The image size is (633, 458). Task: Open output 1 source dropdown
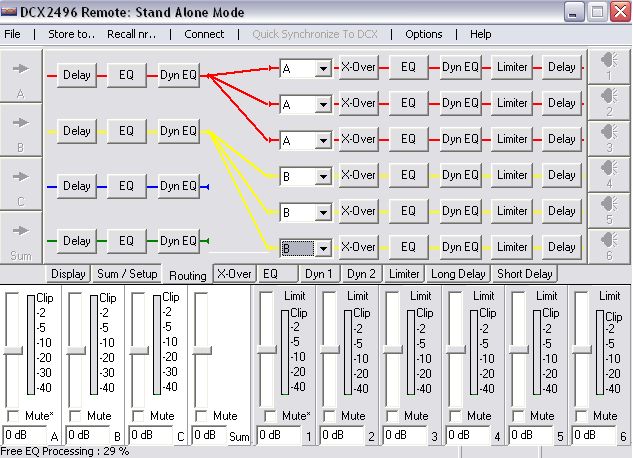click(x=323, y=69)
